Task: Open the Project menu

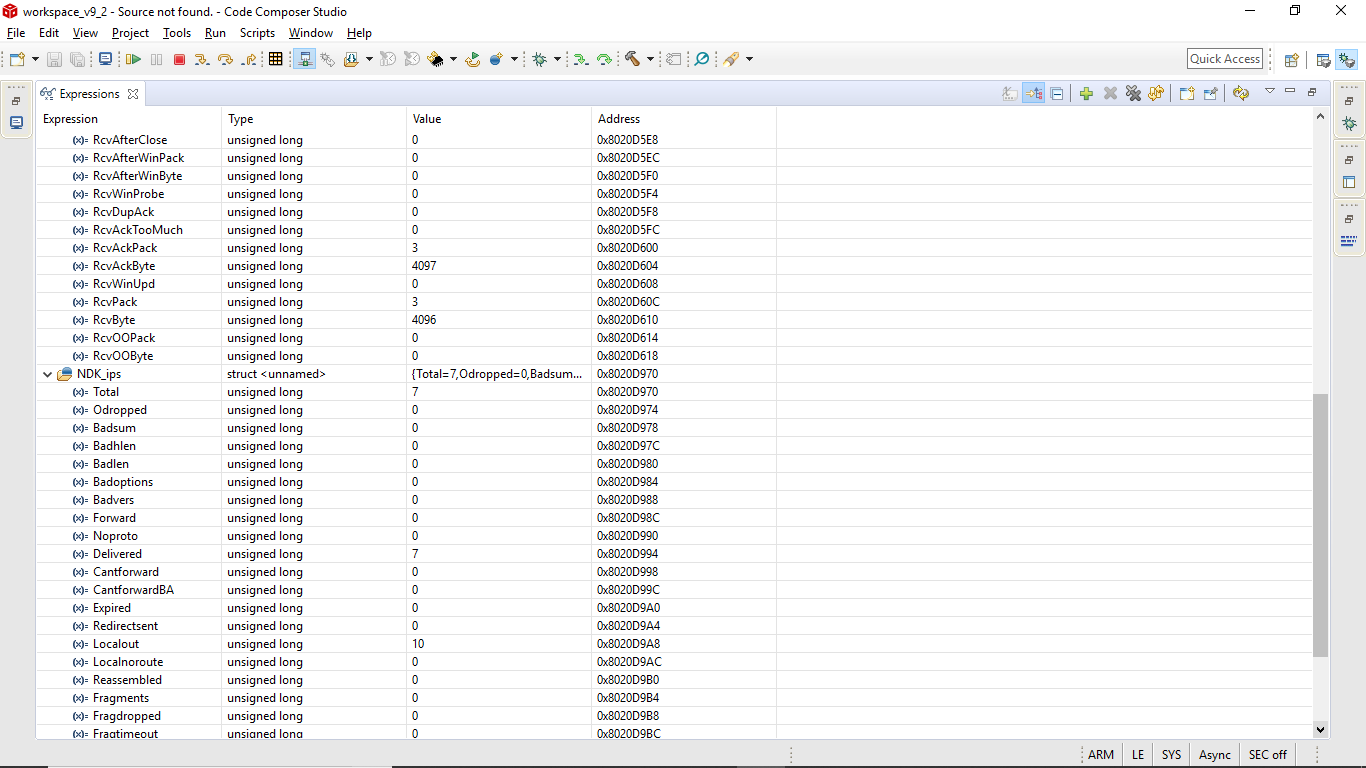Action: click(x=130, y=33)
